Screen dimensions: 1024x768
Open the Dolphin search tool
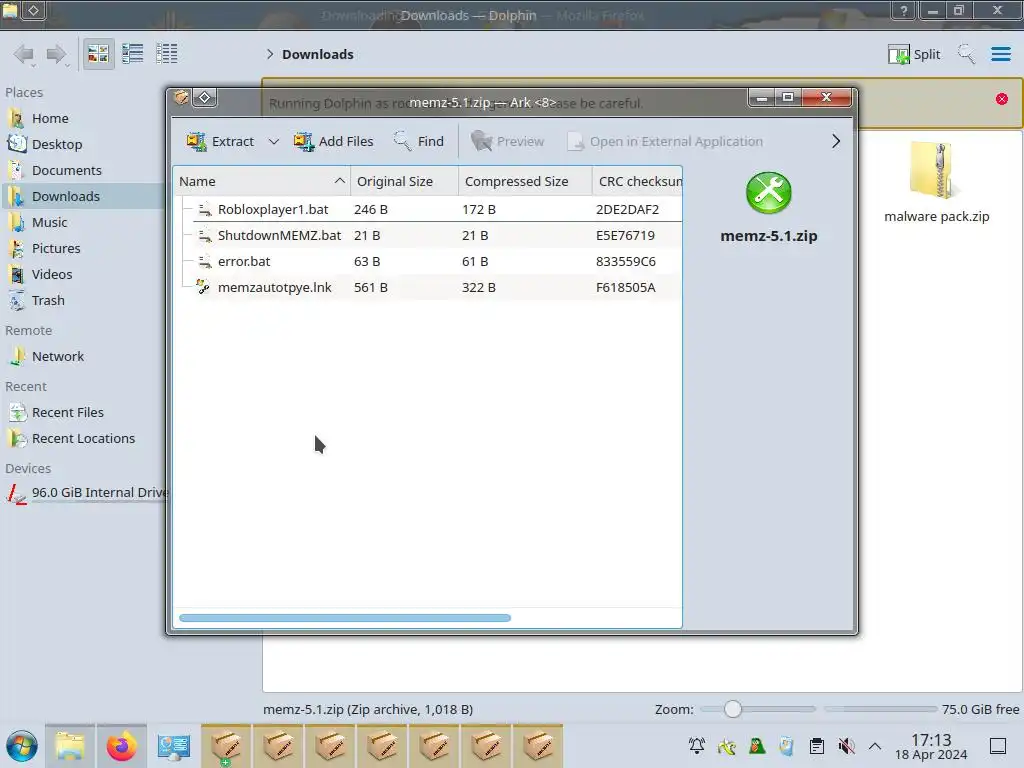[x=966, y=54]
